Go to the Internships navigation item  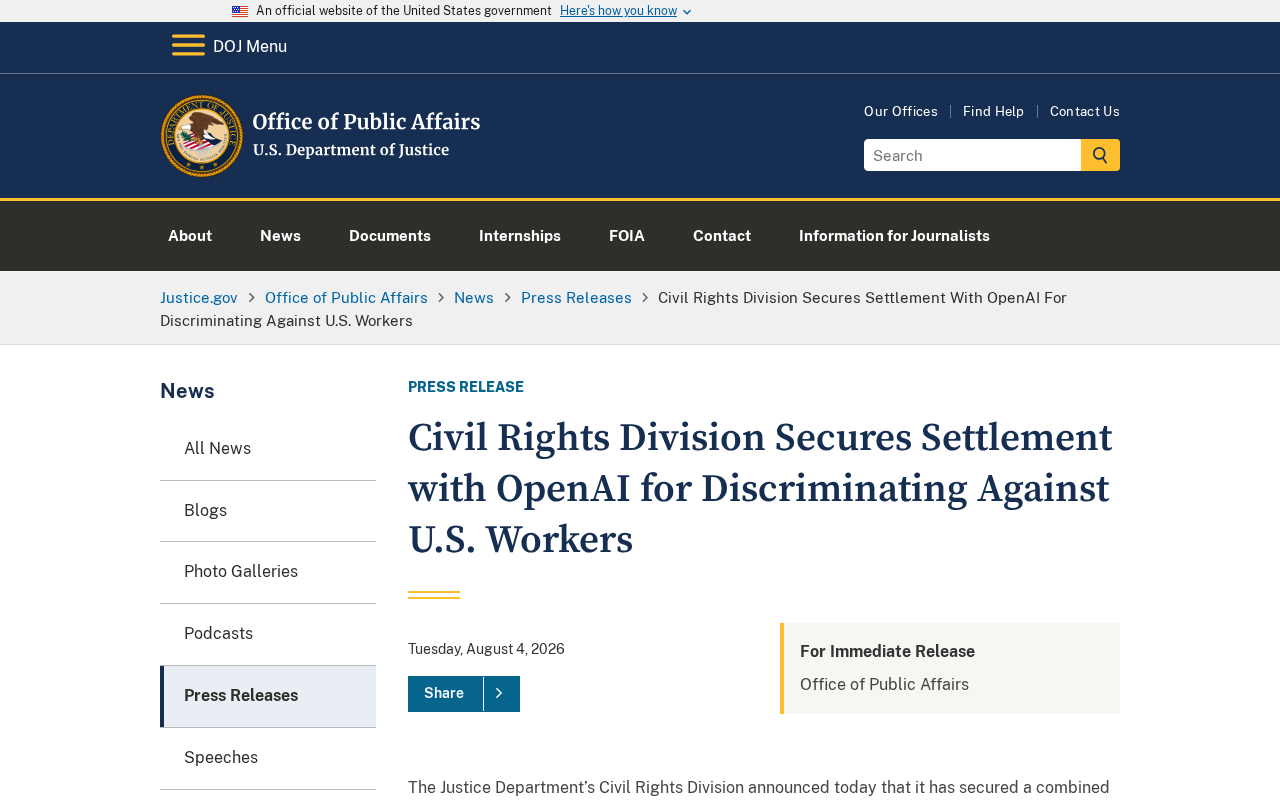520,236
